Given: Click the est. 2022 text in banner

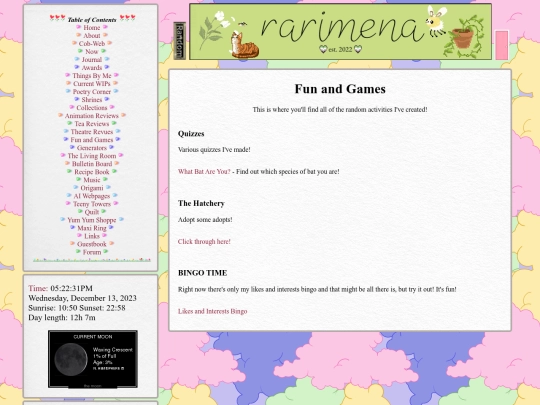Looking at the screenshot, I should (340, 50).
